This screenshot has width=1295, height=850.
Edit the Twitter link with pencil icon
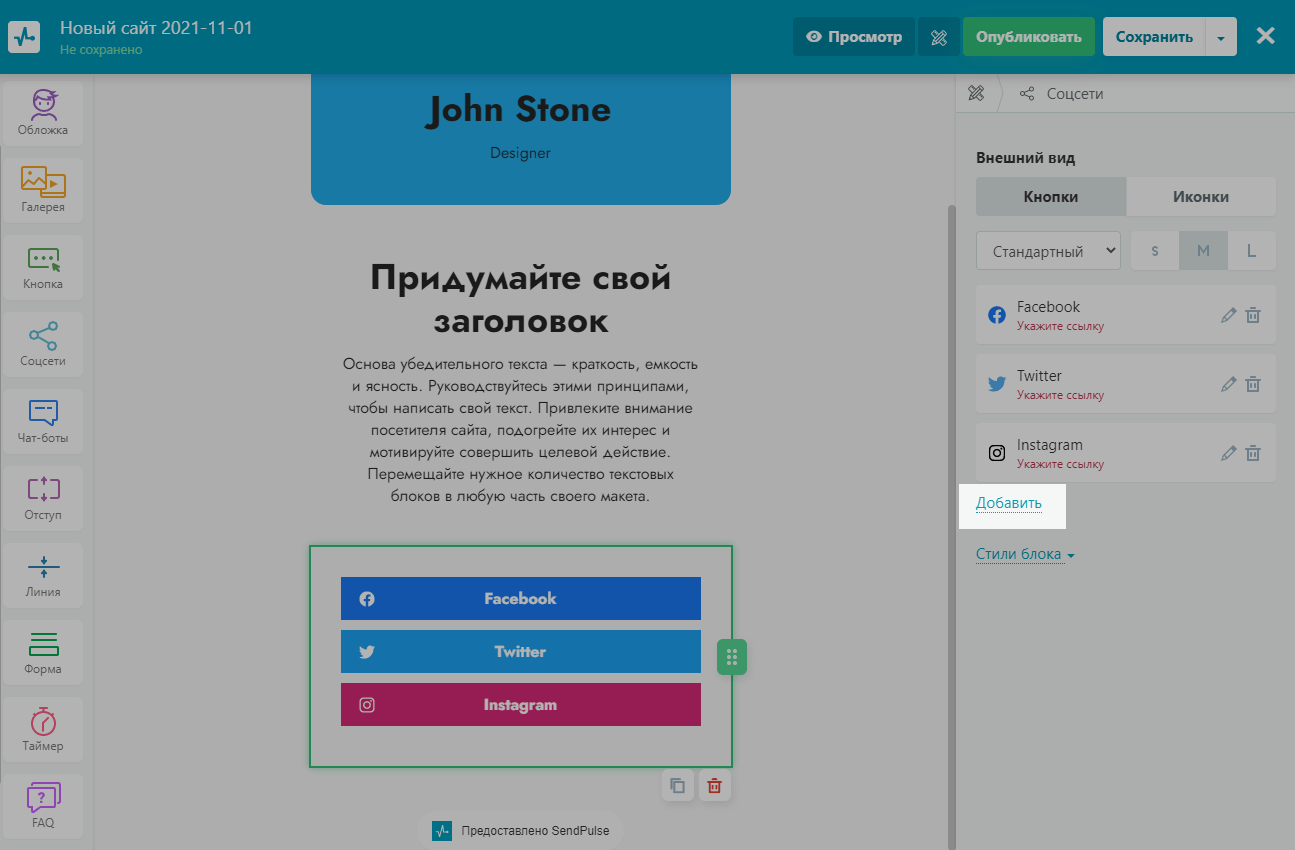coord(1229,384)
